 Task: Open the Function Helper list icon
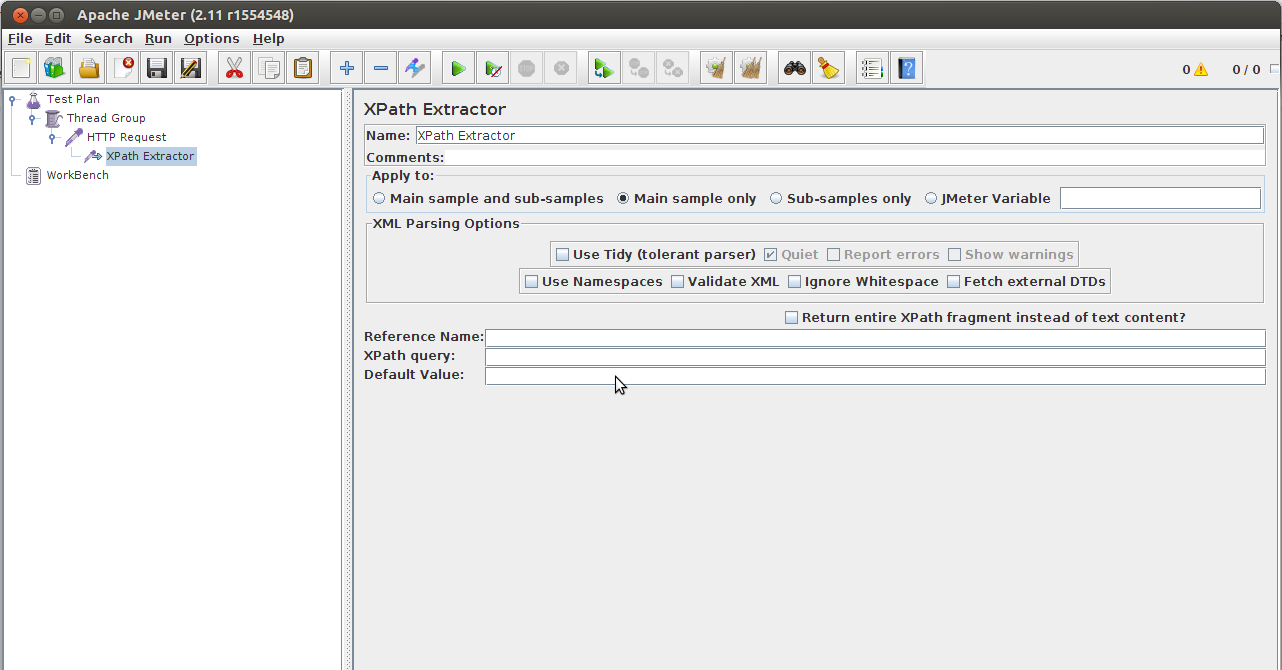pos(873,69)
